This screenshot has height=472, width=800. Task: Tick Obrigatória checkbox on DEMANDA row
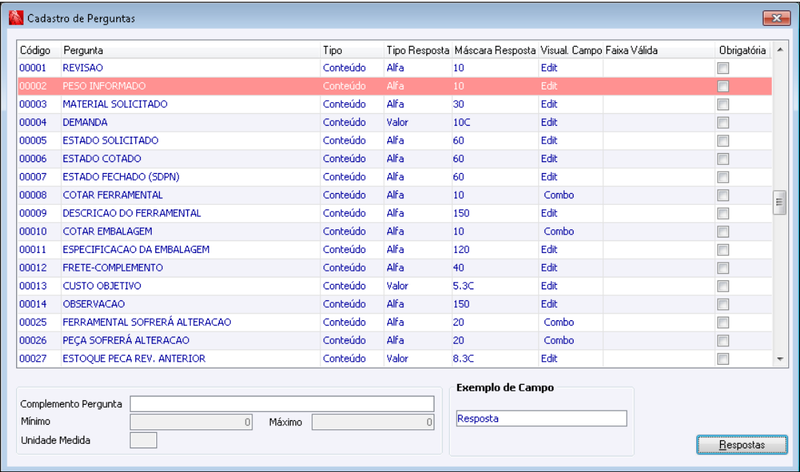click(x=722, y=122)
